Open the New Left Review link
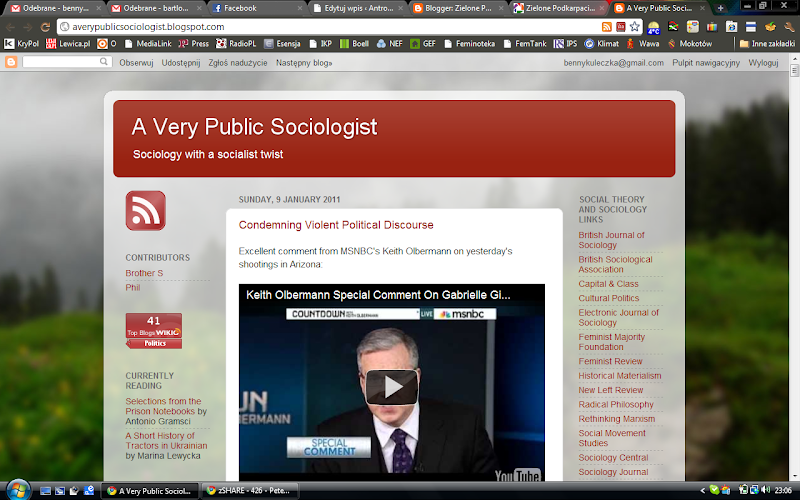 (x=611, y=390)
